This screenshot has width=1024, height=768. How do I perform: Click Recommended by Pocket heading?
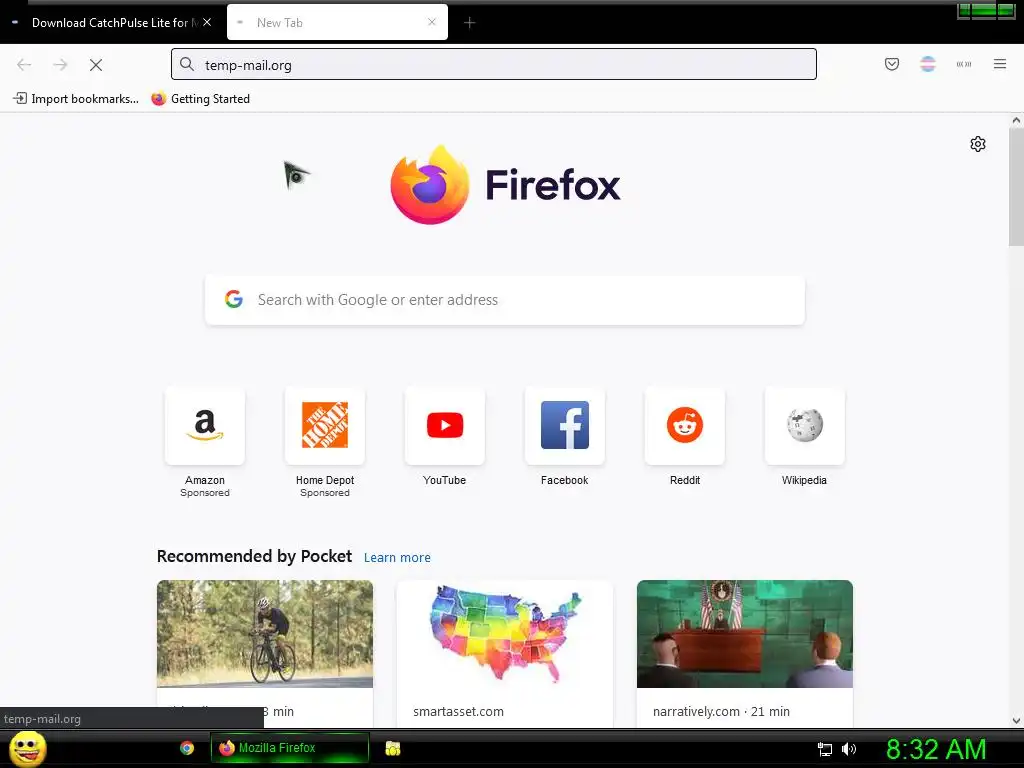point(254,556)
